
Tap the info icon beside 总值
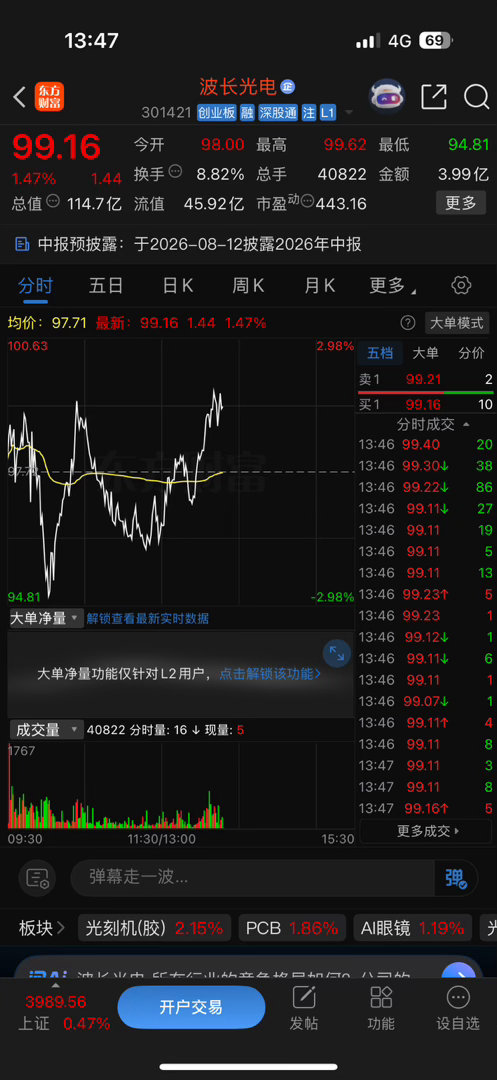53,202
